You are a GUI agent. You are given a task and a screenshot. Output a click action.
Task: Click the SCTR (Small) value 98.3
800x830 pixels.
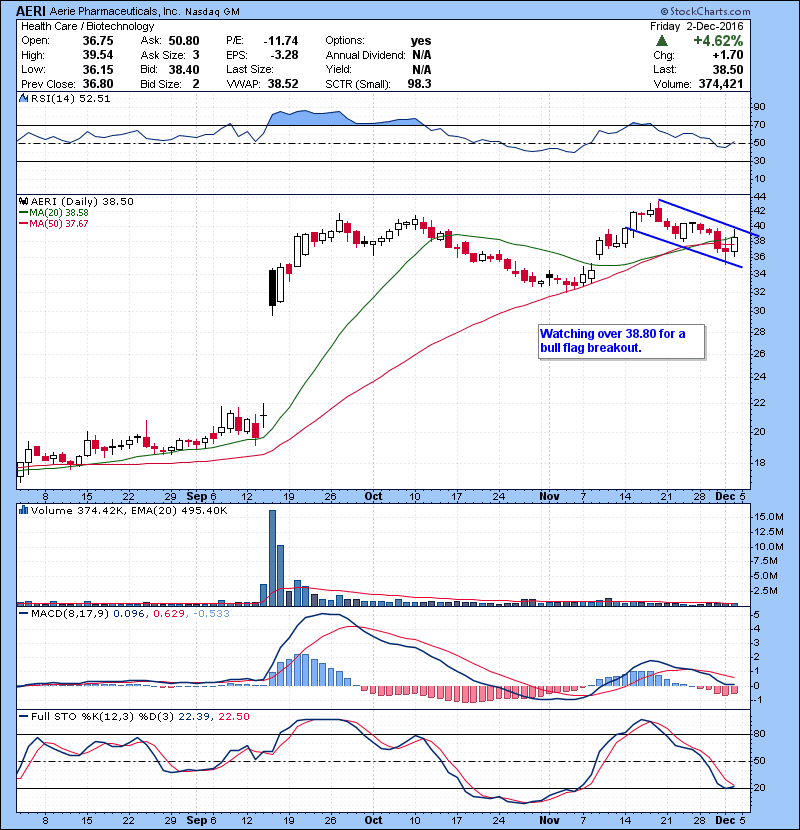(419, 84)
